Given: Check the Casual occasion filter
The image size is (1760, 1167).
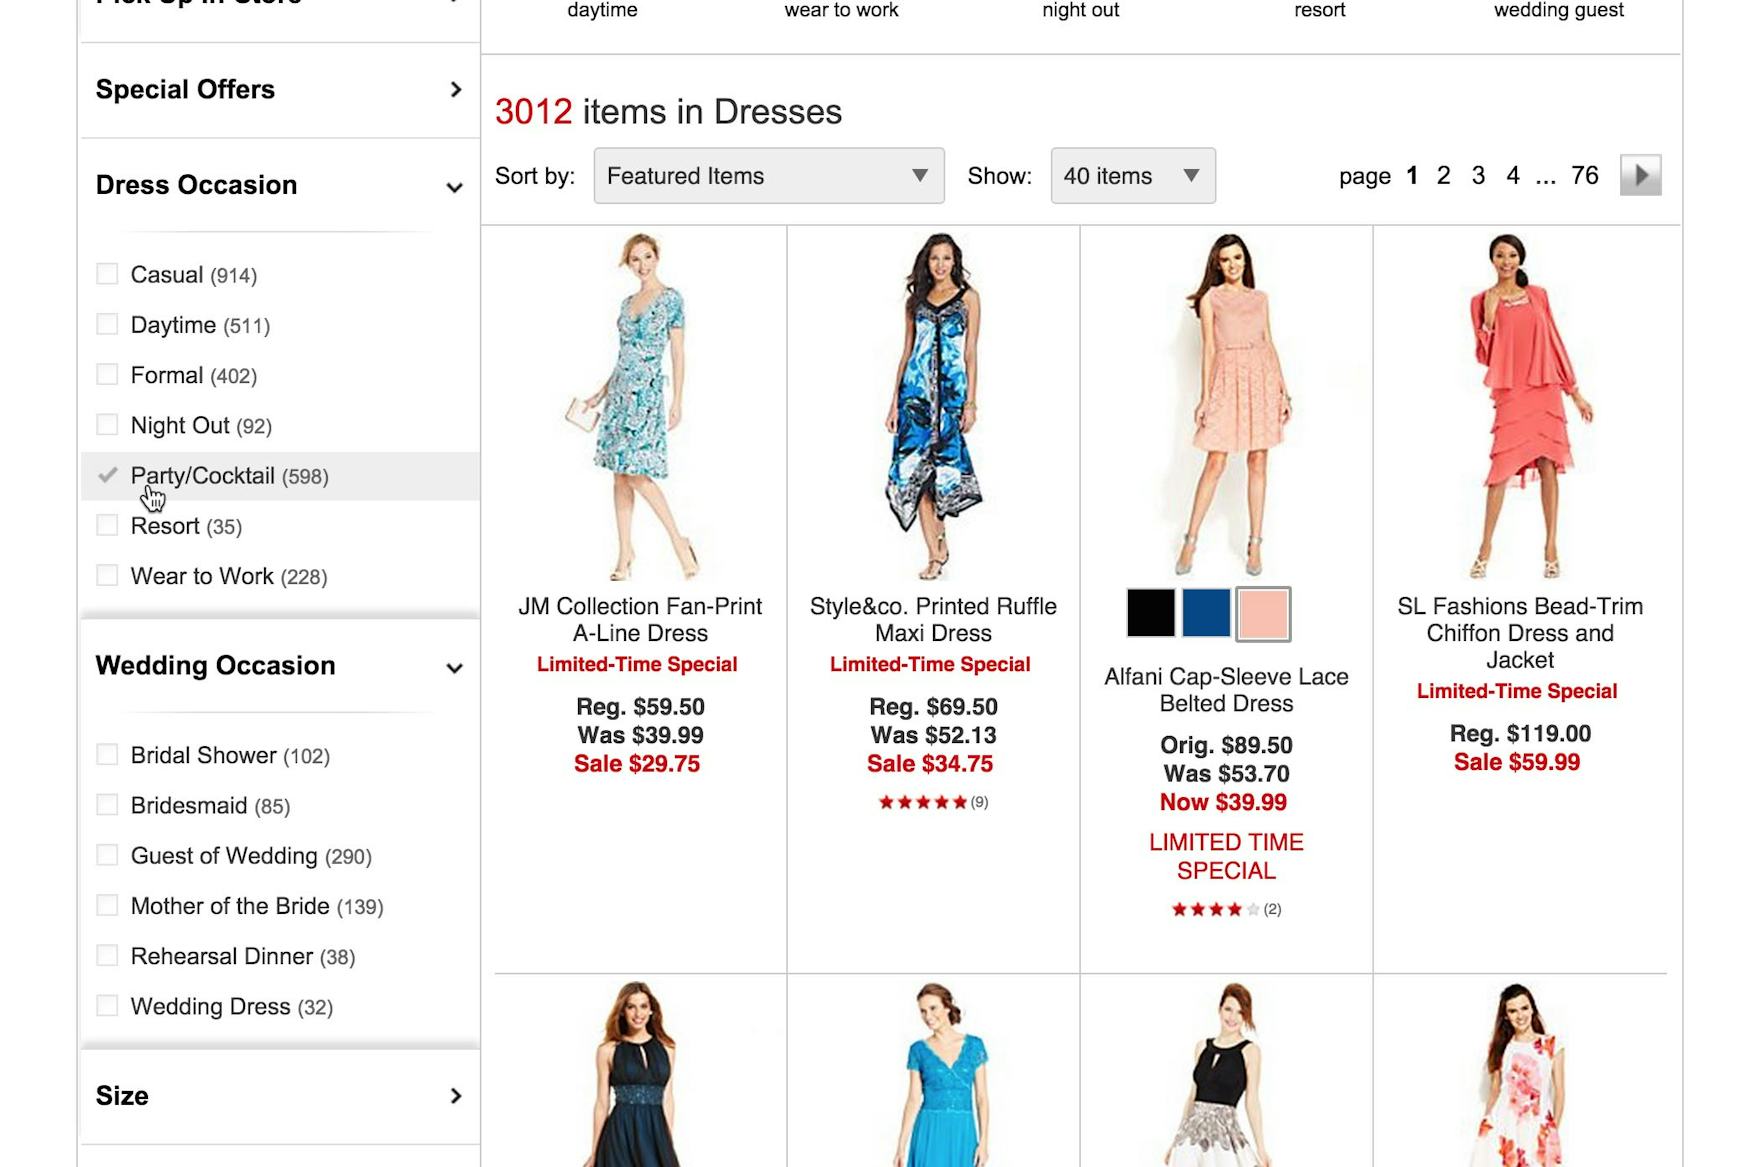Looking at the screenshot, I should [x=107, y=275].
